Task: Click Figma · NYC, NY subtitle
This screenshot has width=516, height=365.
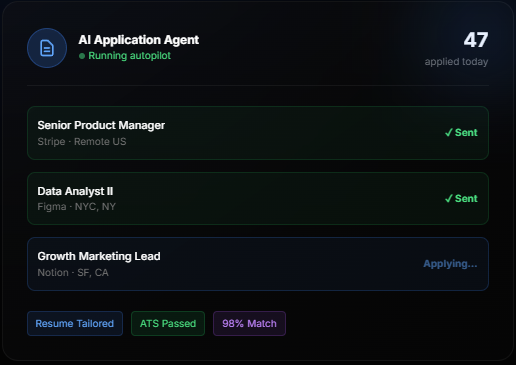Action: click(77, 207)
